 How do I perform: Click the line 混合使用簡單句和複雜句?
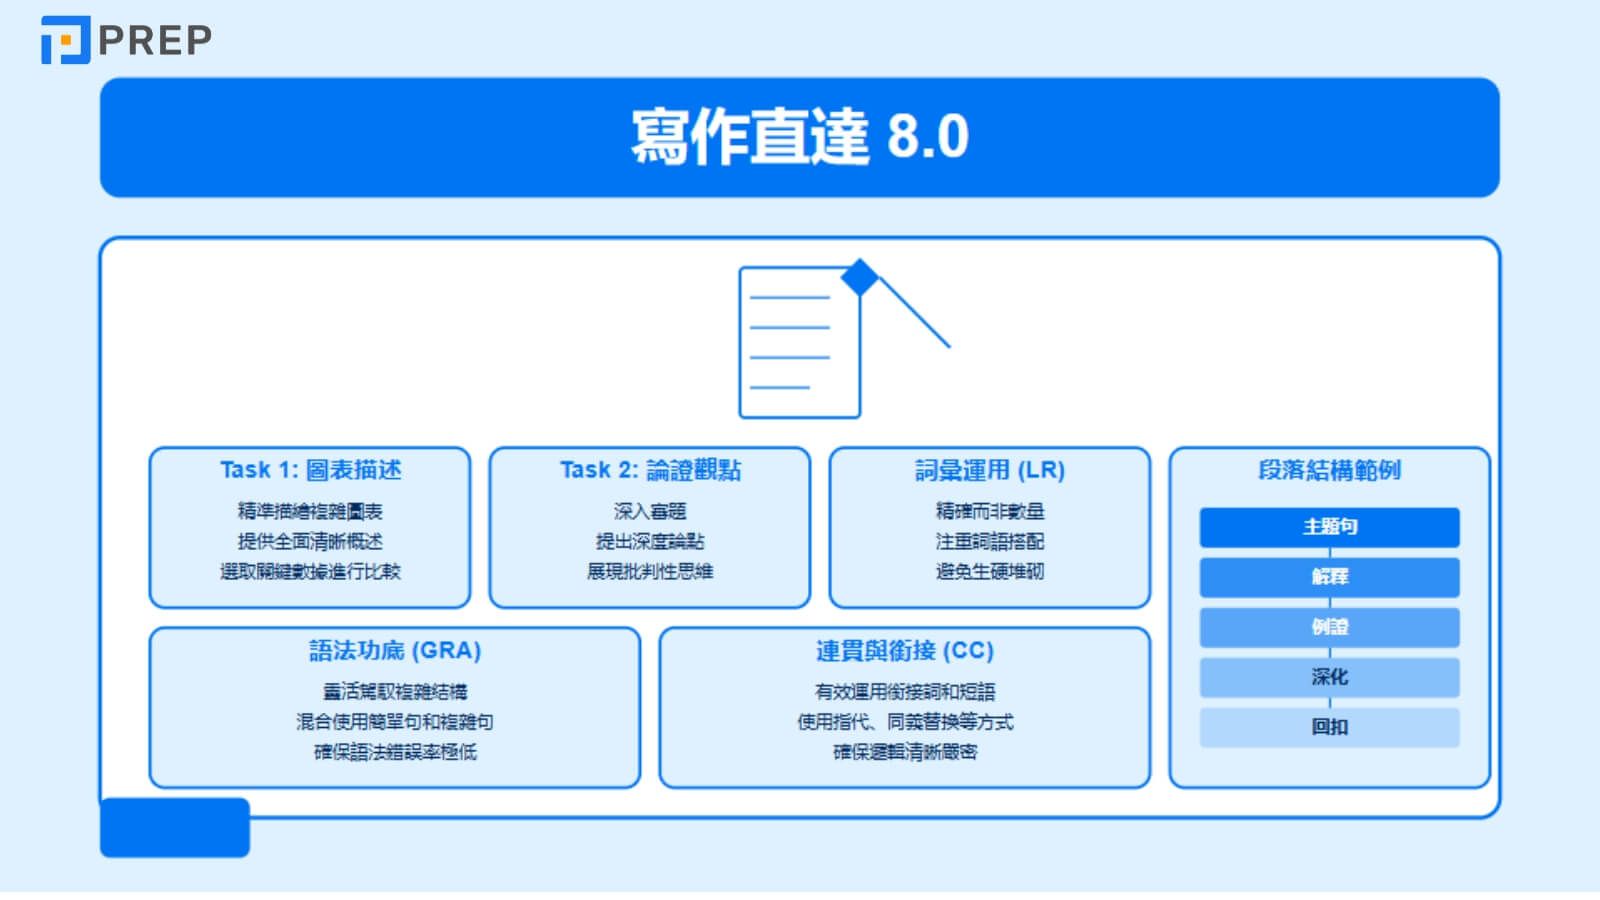tap(395, 721)
